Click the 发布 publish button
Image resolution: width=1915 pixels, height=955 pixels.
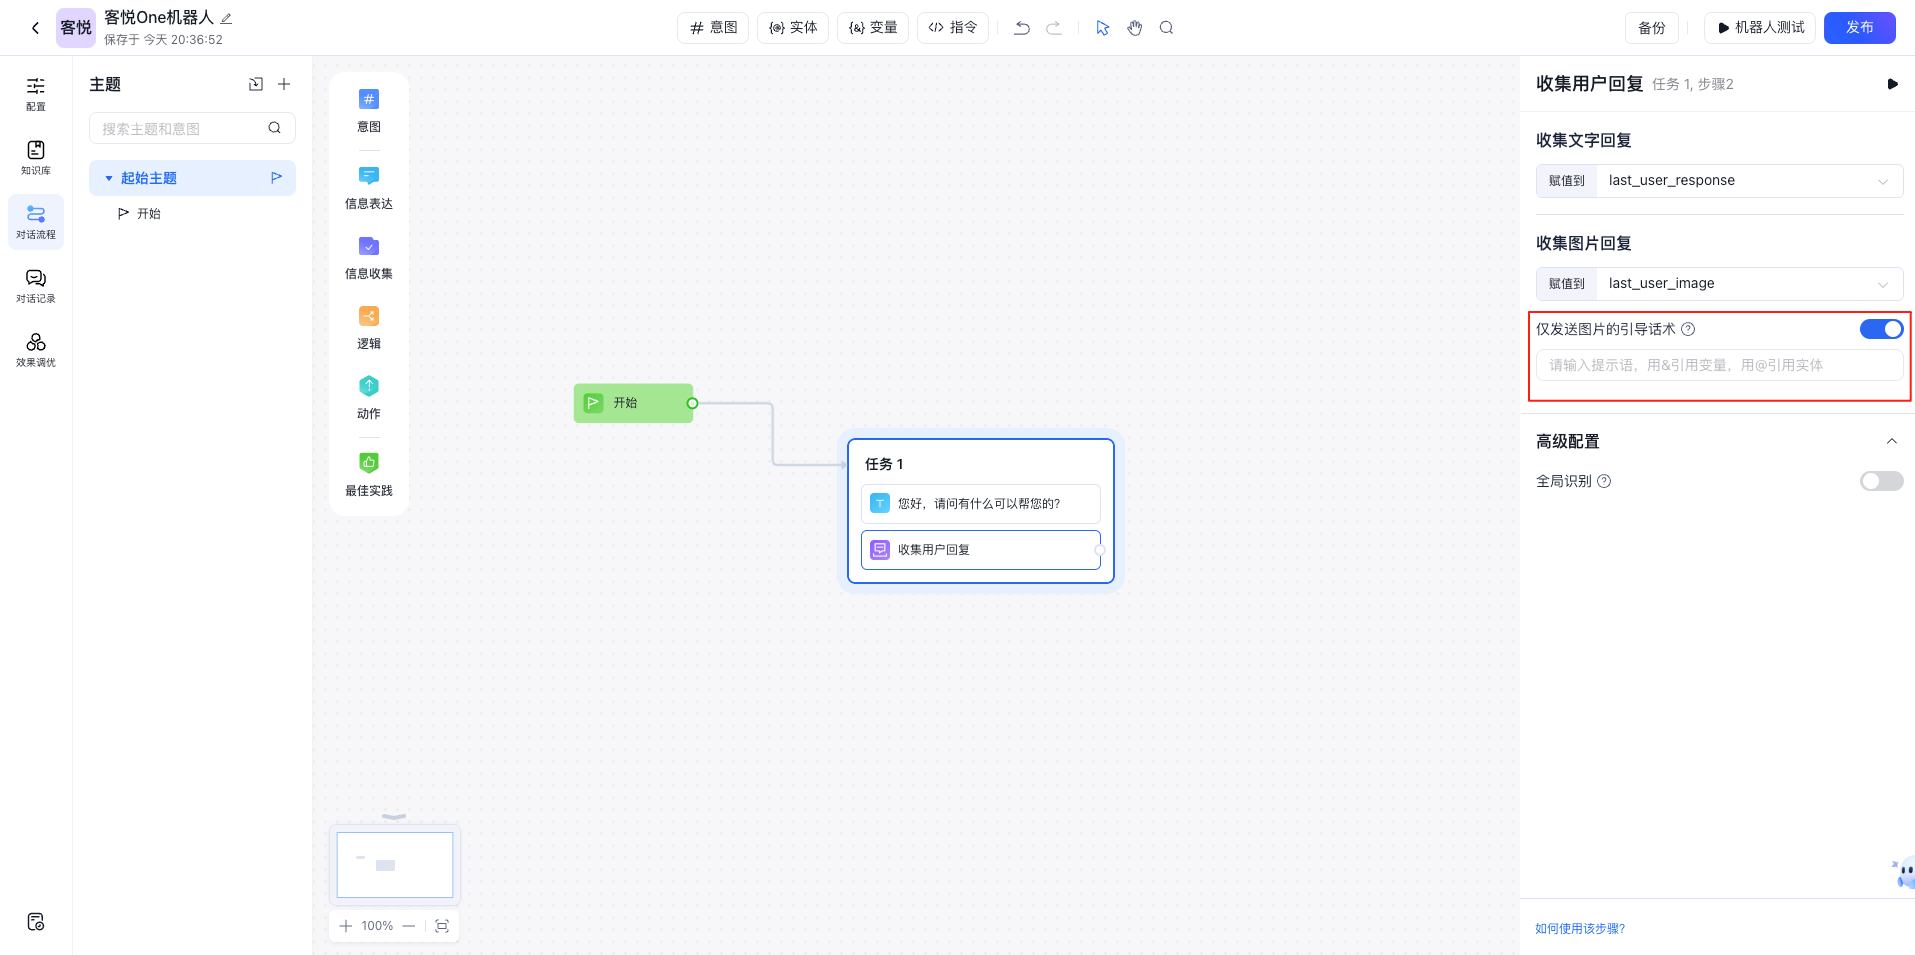tap(1859, 28)
